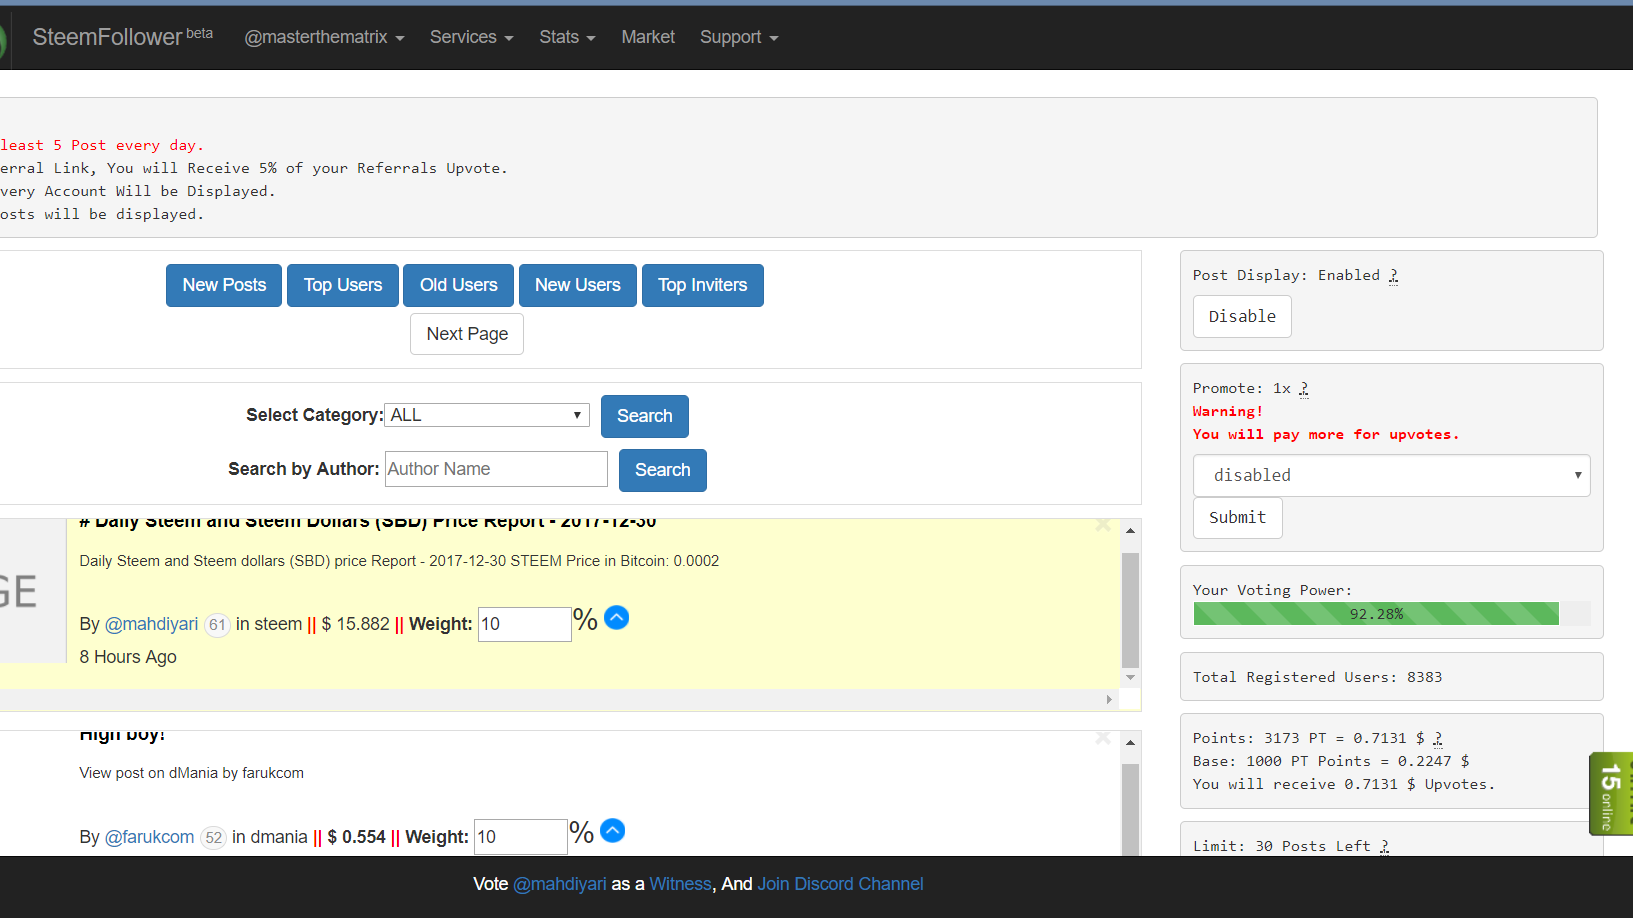This screenshot has height=918, width=1633.
Task: Show New Posts list
Action: pos(224,285)
